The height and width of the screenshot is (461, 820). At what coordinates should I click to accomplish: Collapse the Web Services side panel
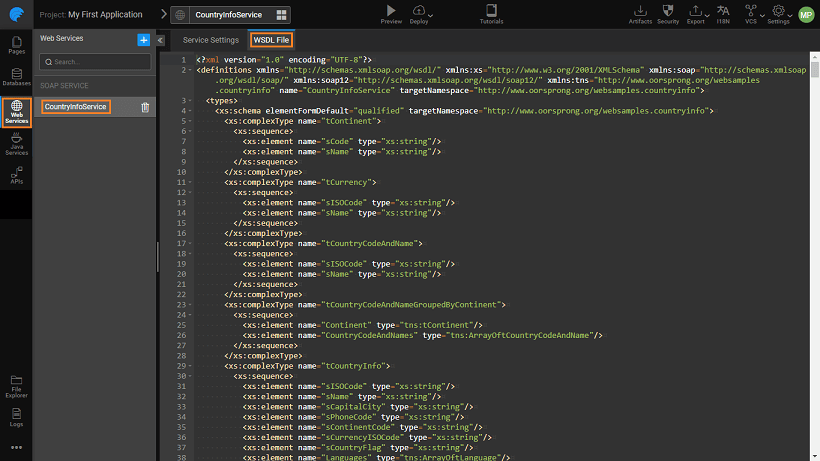tap(160, 40)
